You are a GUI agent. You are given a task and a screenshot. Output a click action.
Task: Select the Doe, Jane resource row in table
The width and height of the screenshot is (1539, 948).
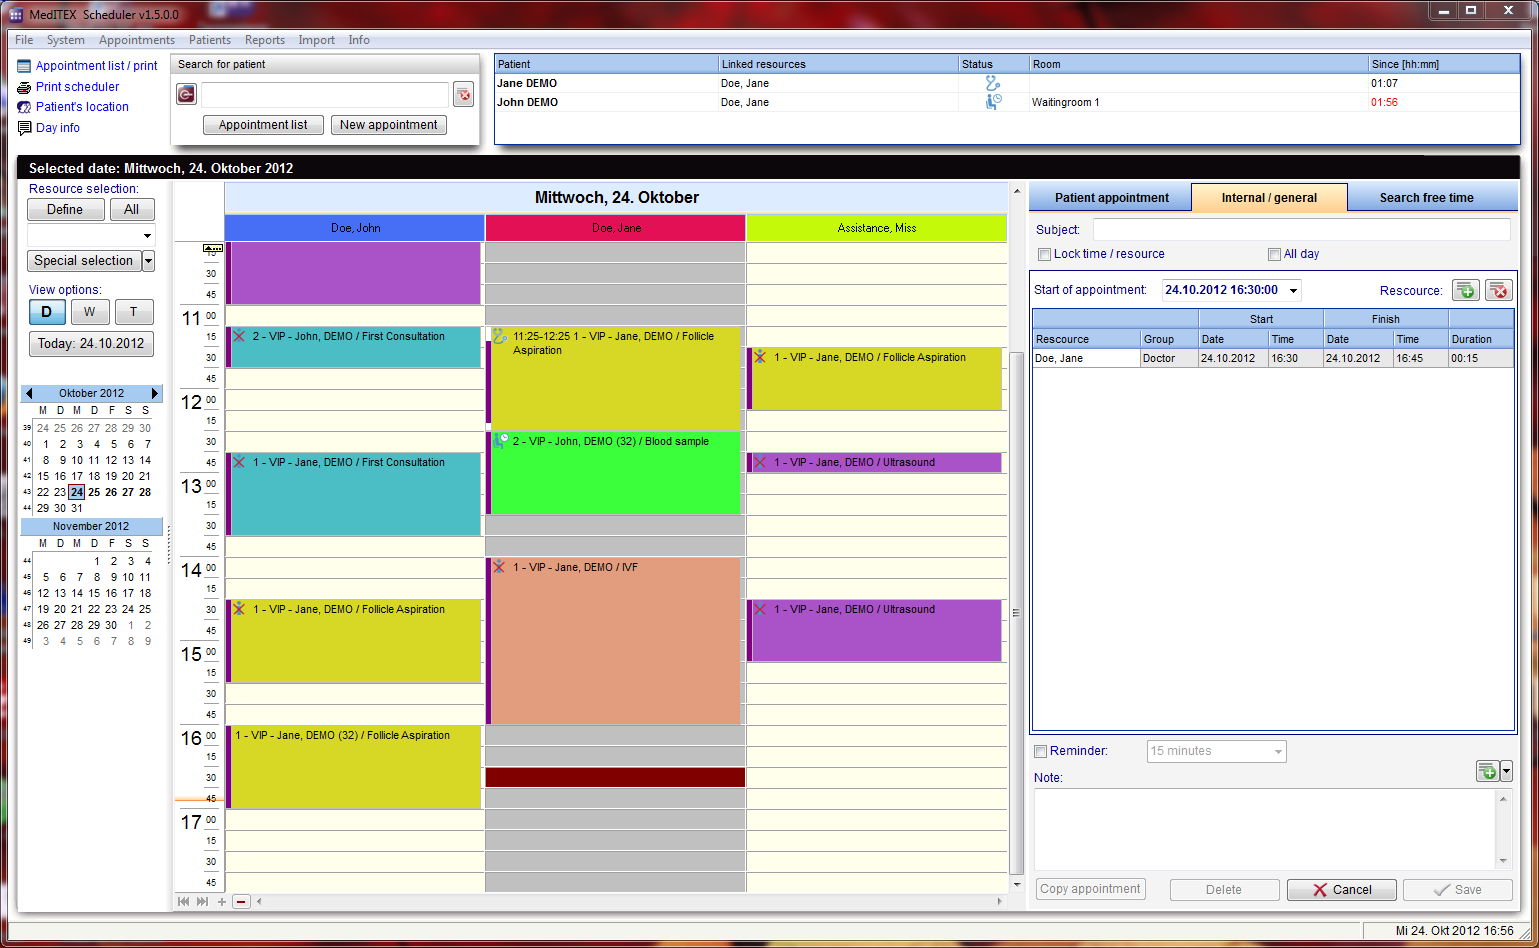1273,358
